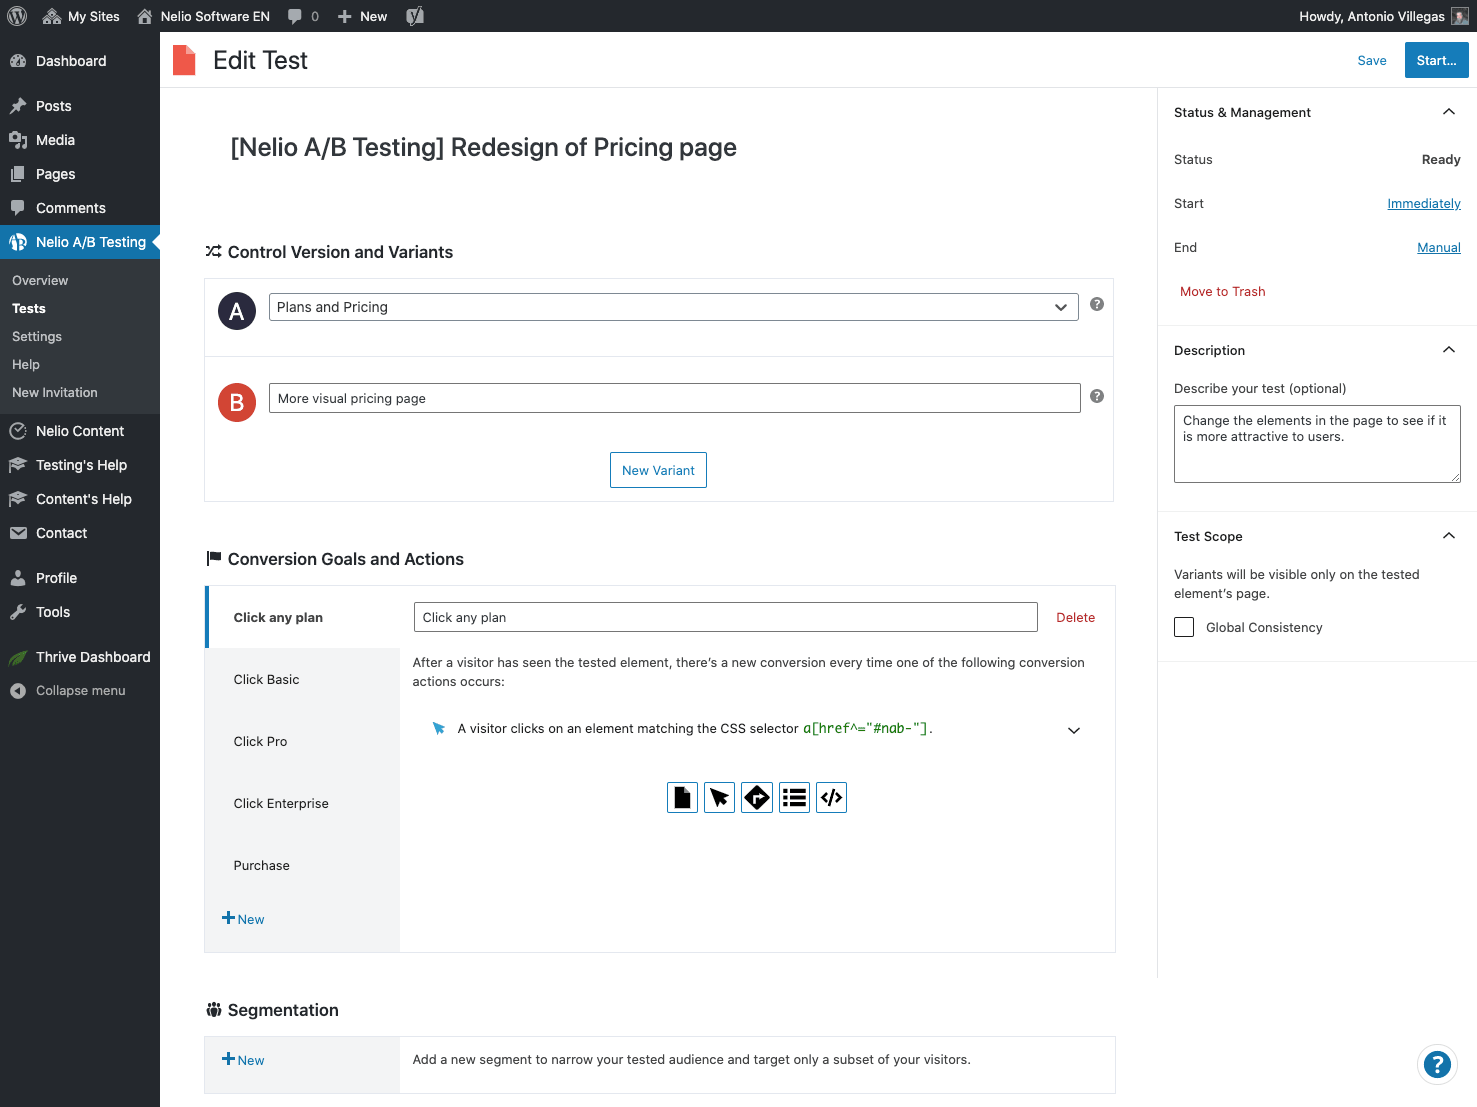Collapse the Status & Management panel

tap(1448, 112)
